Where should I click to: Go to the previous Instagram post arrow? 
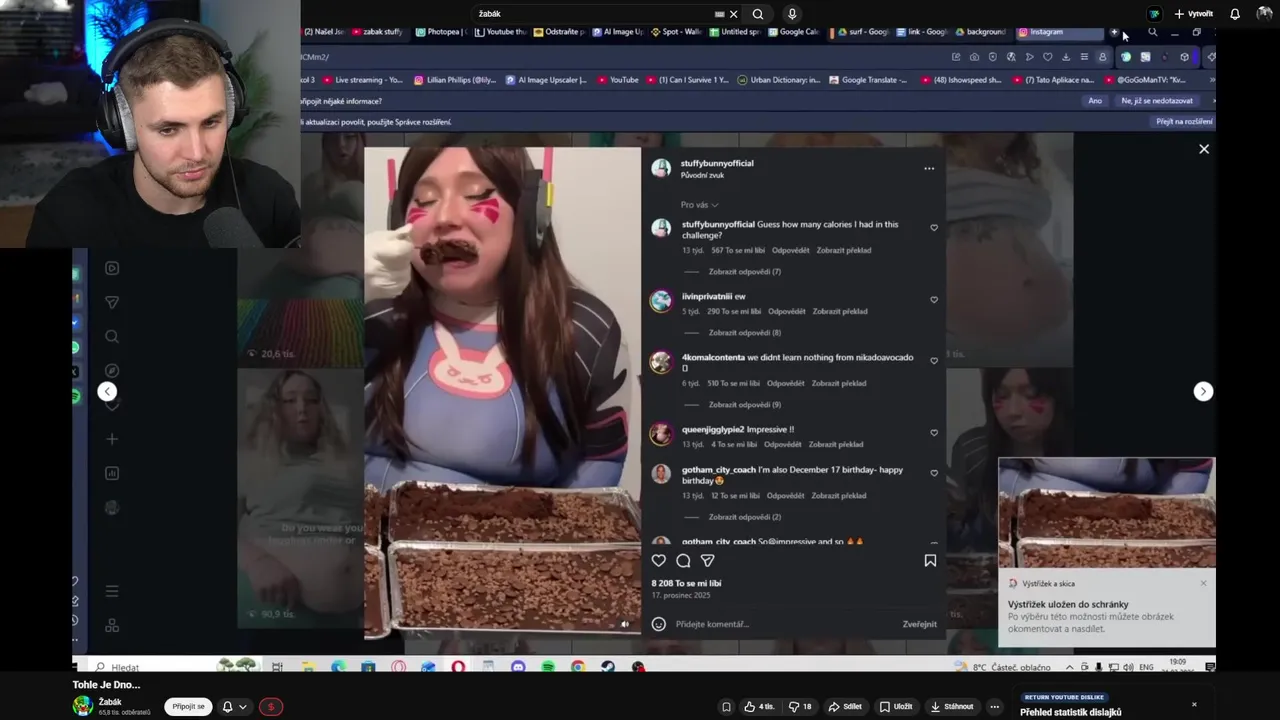click(107, 392)
